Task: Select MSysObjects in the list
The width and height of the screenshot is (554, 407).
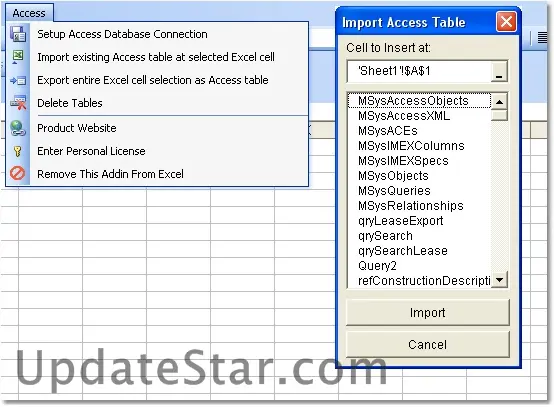Action: [419, 176]
